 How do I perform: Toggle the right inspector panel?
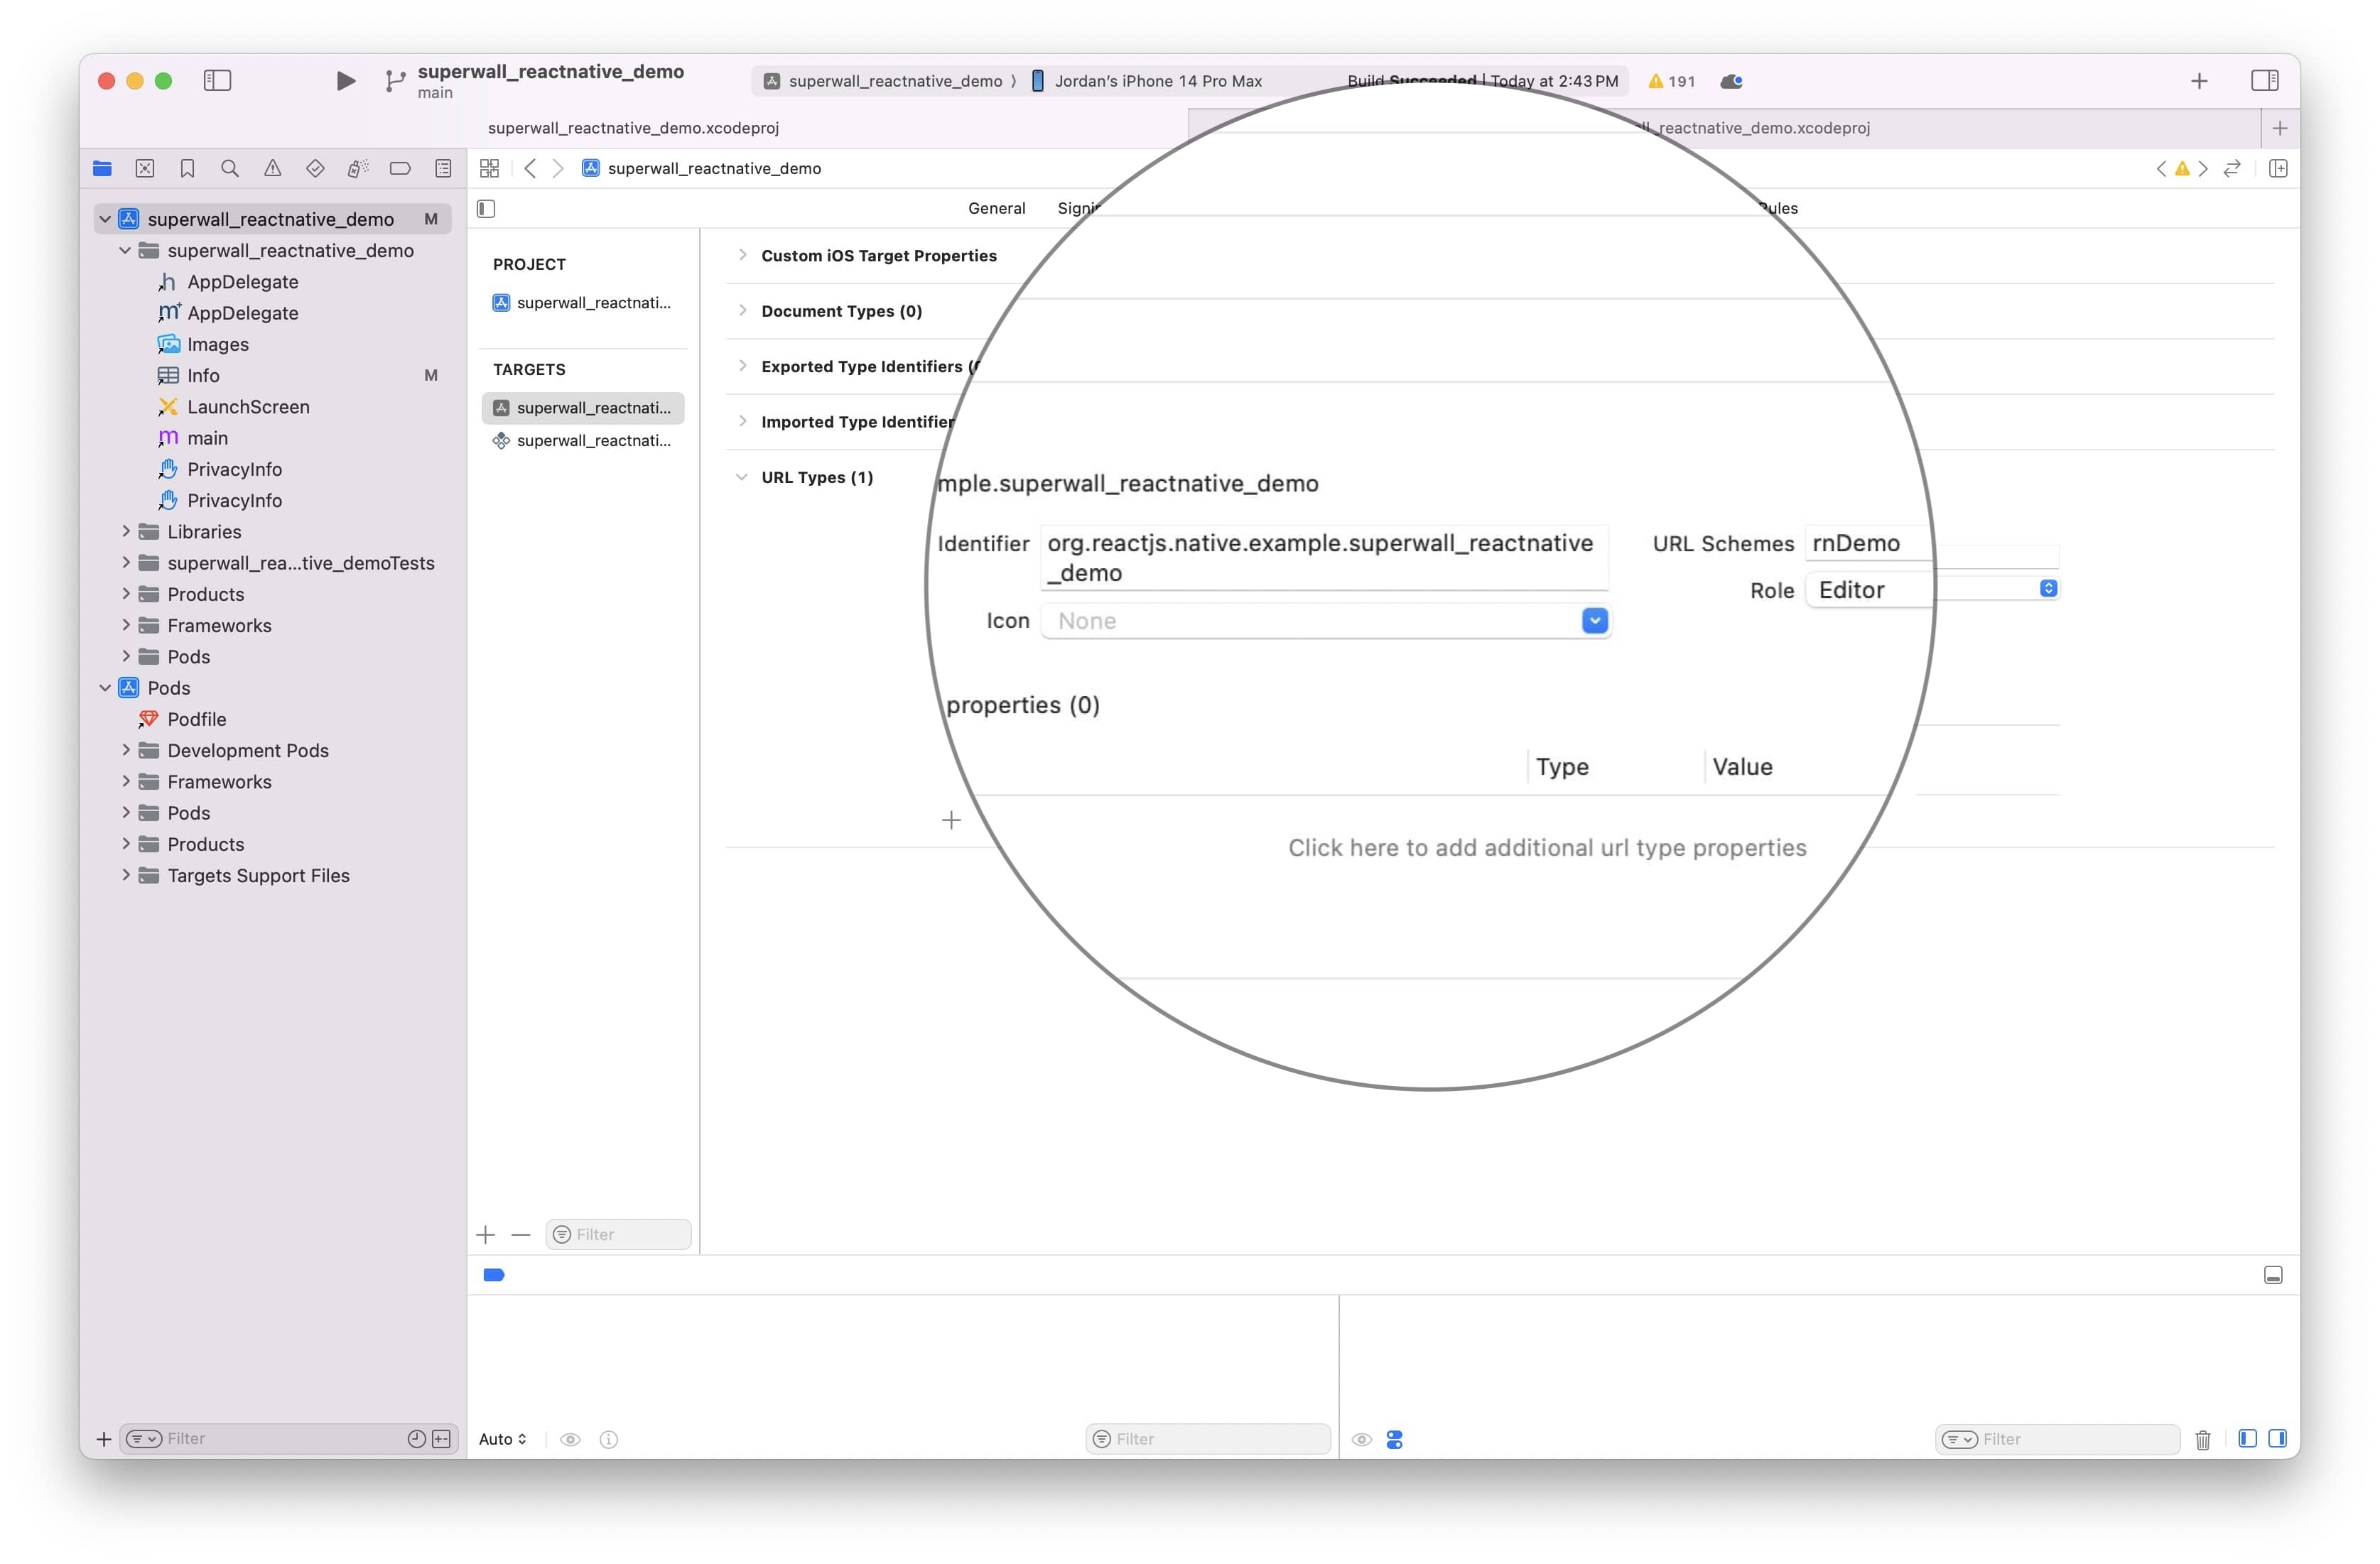click(2264, 81)
